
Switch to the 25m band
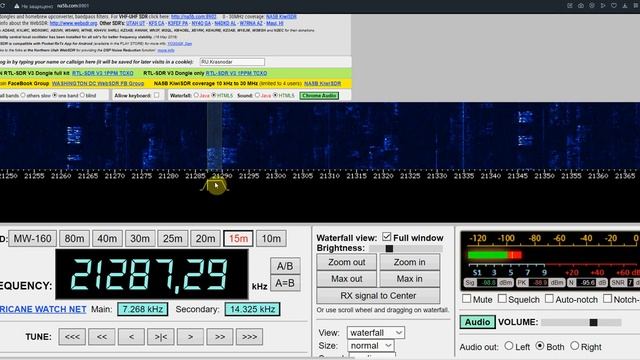[x=173, y=238]
